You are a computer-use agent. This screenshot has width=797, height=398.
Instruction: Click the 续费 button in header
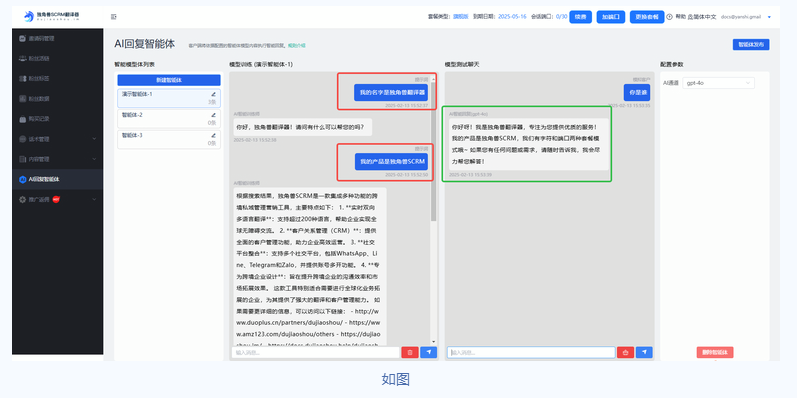pos(580,17)
